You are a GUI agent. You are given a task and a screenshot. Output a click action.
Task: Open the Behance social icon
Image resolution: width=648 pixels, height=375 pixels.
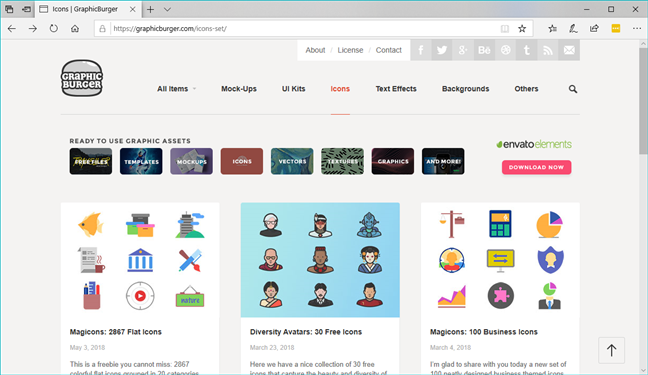click(484, 50)
